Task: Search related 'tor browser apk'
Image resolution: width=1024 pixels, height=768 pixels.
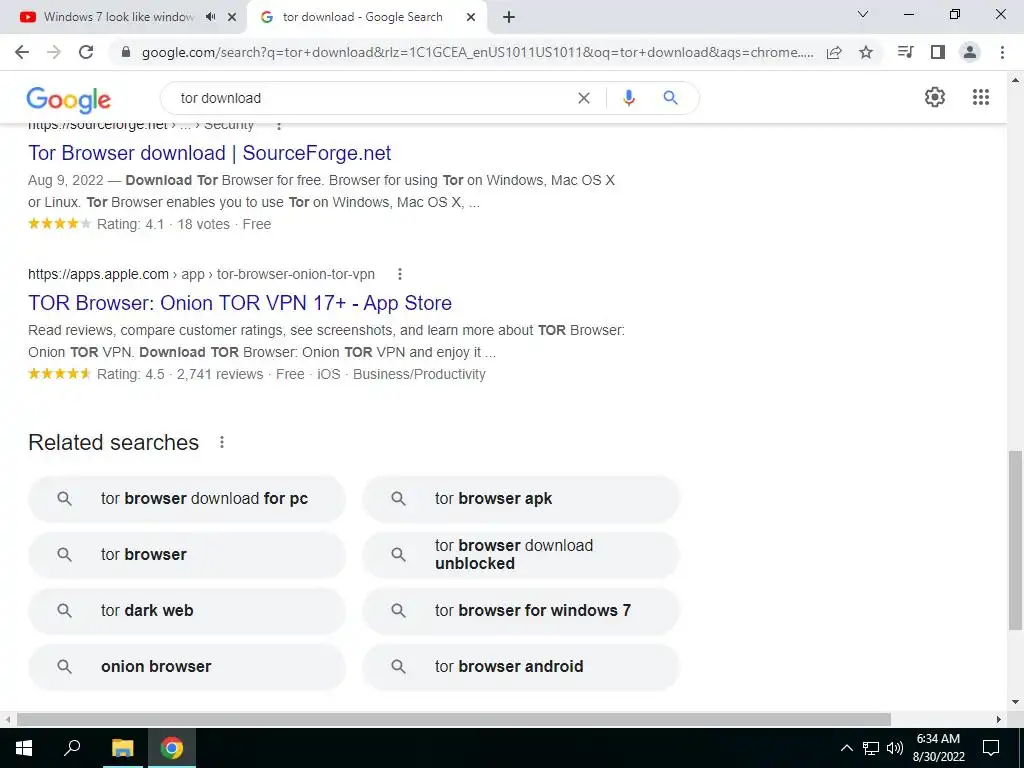Action: click(521, 498)
